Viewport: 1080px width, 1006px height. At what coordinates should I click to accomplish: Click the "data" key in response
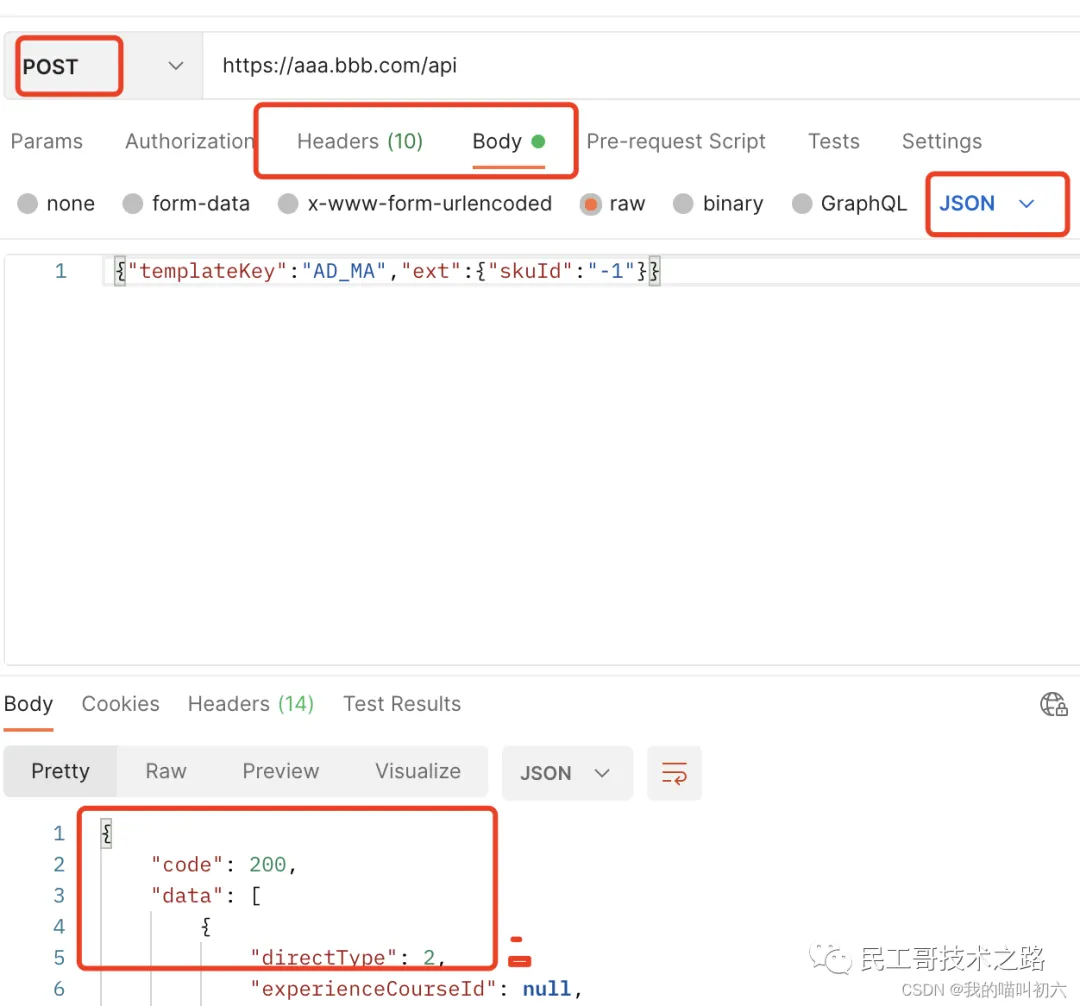pyautogui.click(x=187, y=895)
